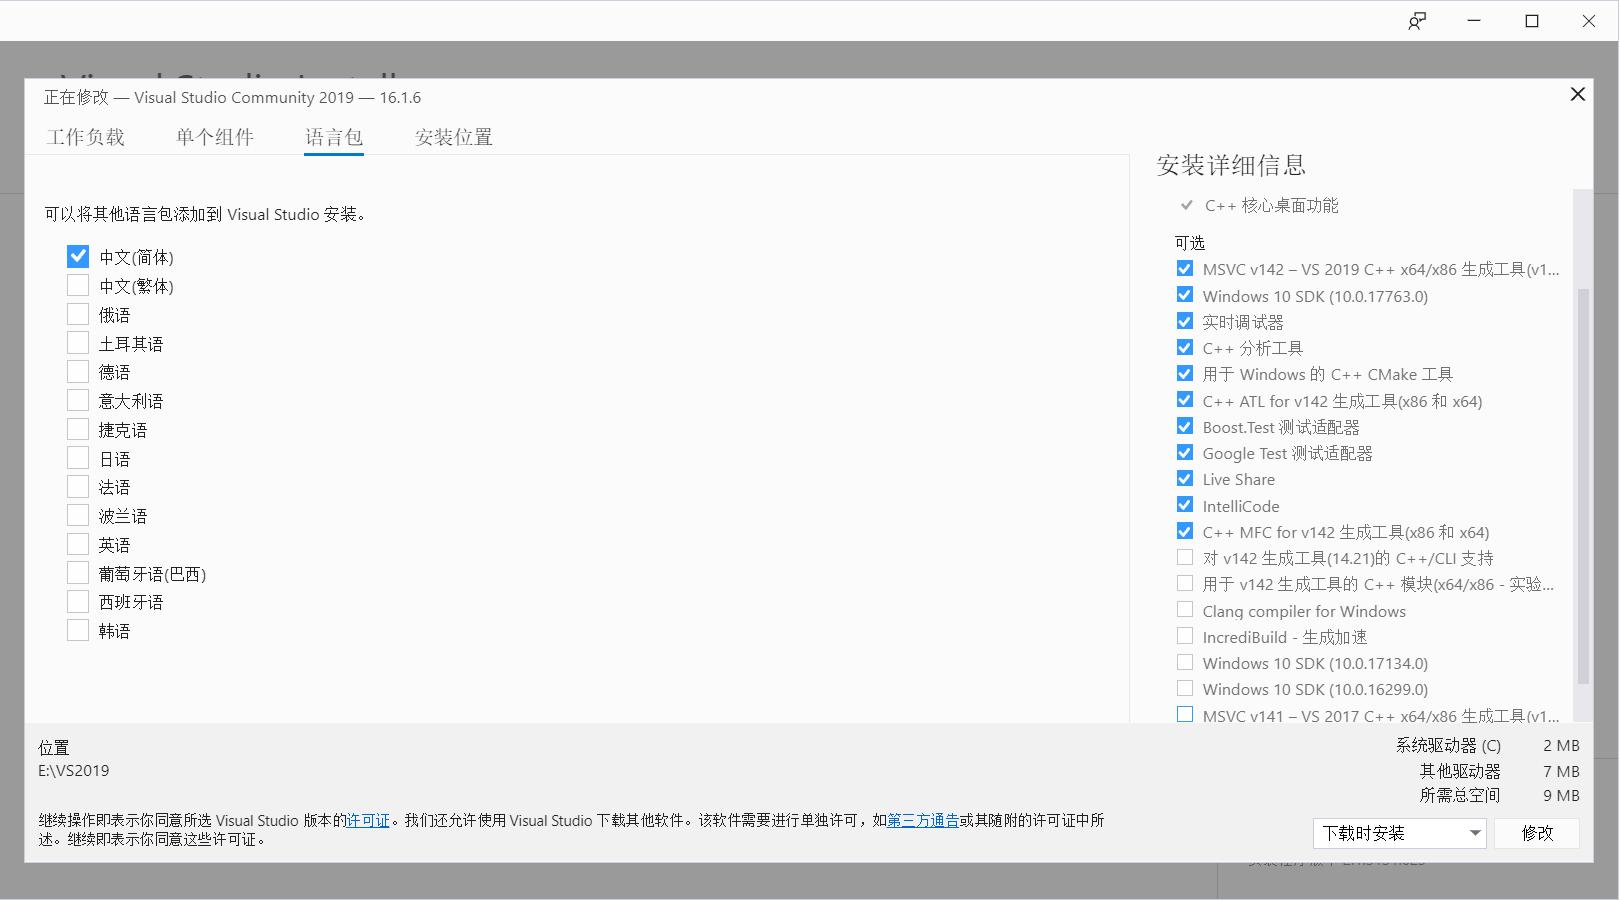The width and height of the screenshot is (1620, 900).
Task: Uncheck MSVC v142 VS 2019 build tools
Action: tap(1185, 269)
